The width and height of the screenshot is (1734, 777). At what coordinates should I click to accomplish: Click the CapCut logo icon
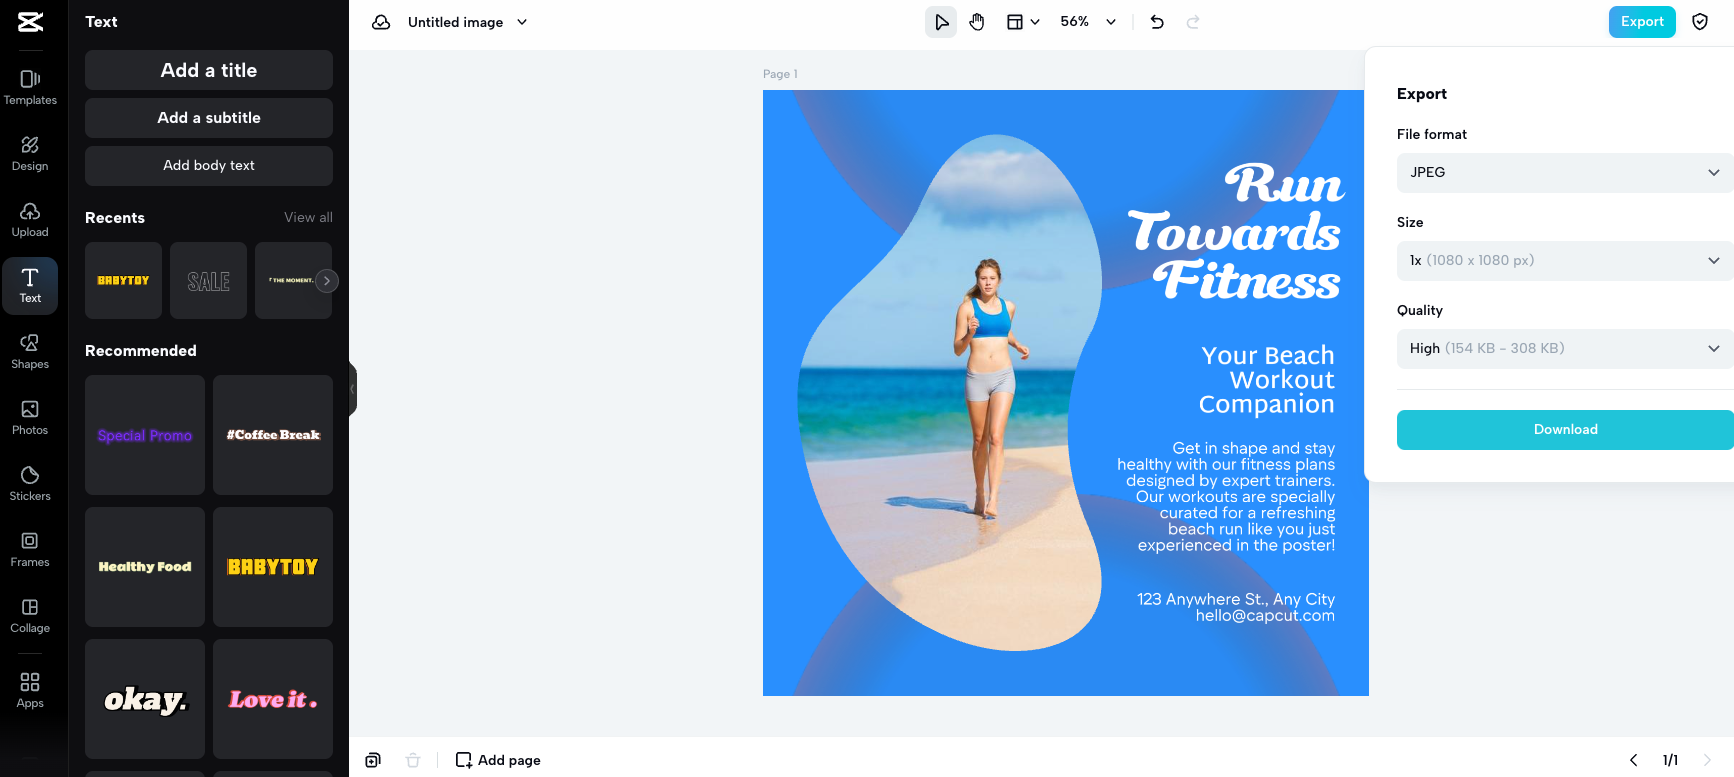tap(30, 22)
